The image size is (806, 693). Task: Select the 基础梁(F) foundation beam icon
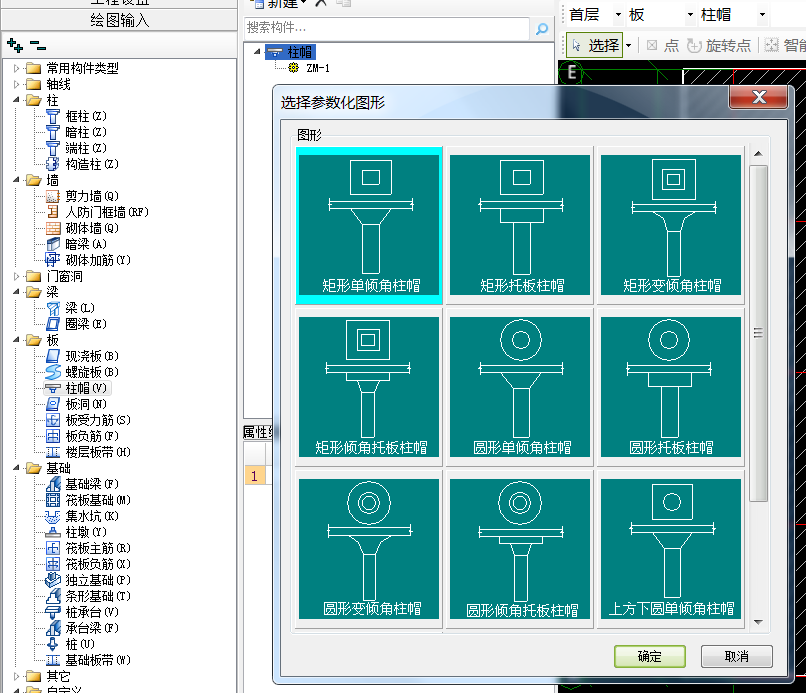(53, 484)
